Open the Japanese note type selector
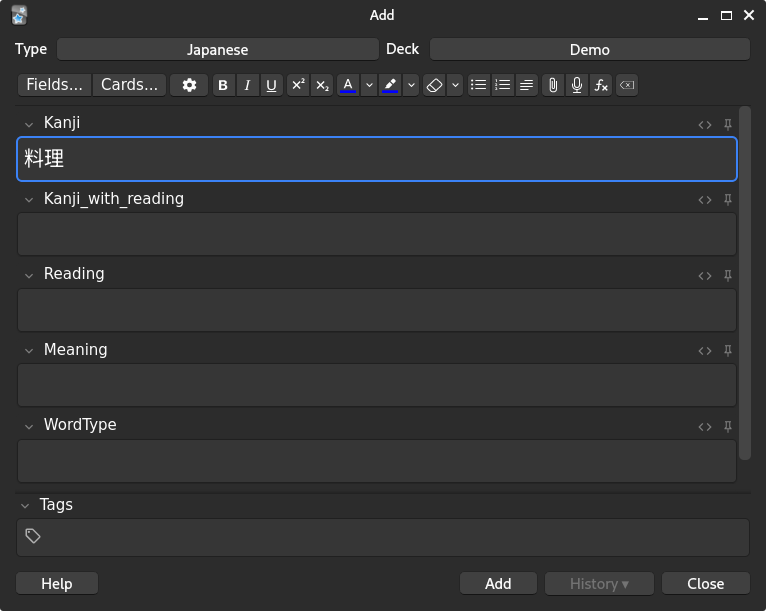Image resolution: width=766 pixels, height=611 pixels. [x=217, y=49]
